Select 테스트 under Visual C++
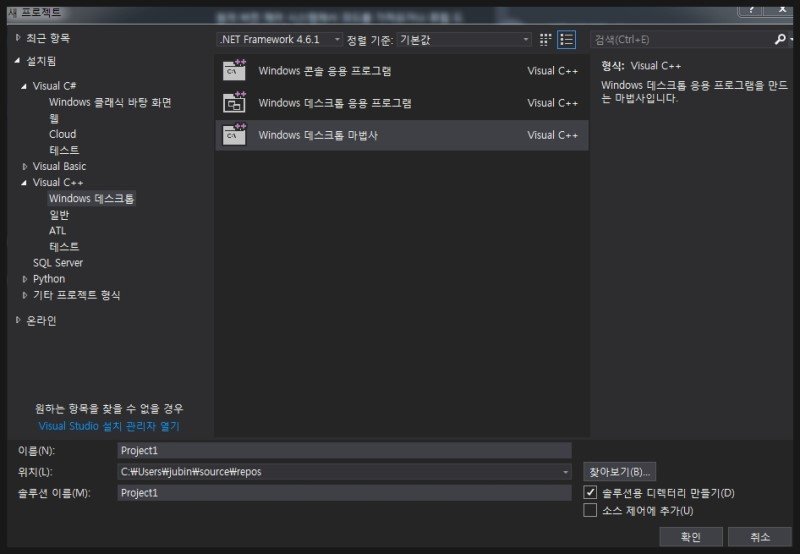This screenshot has width=800, height=554. [64, 247]
